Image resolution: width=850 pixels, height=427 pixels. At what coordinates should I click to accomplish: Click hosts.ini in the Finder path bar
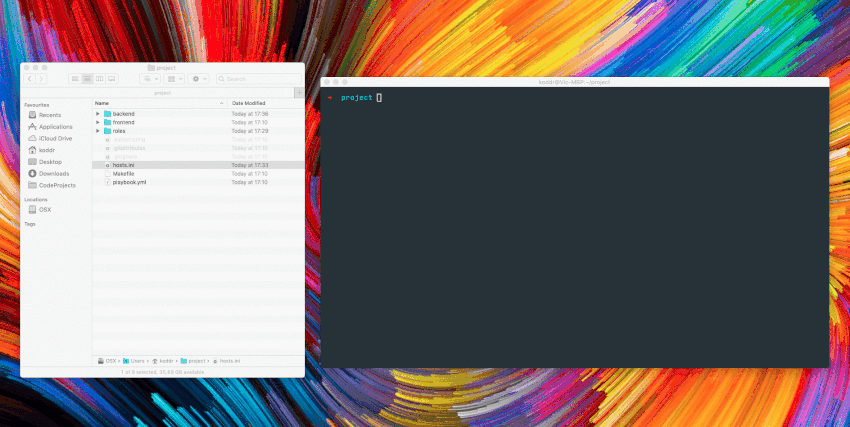point(227,361)
